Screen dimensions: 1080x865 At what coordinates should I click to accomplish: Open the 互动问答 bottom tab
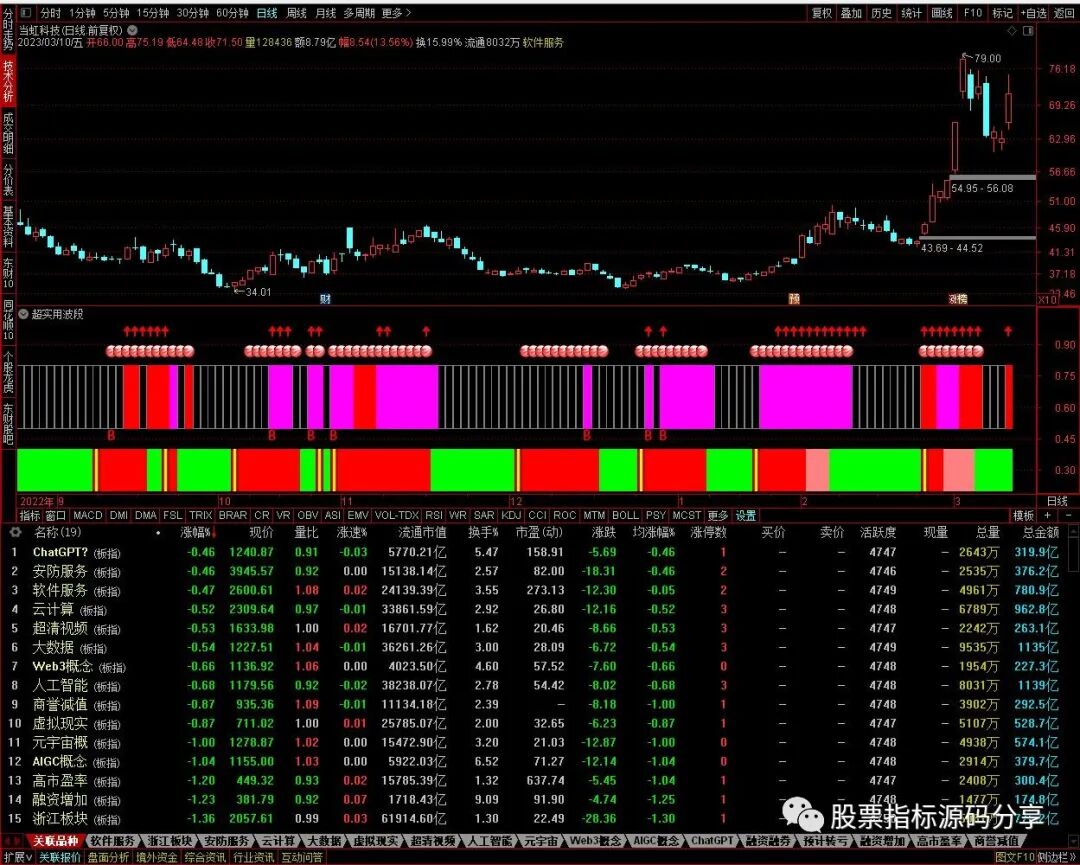[x=302, y=857]
